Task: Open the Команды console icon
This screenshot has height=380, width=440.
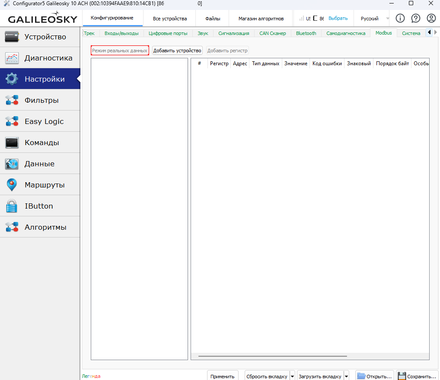Action: click(x=12, y=143)
